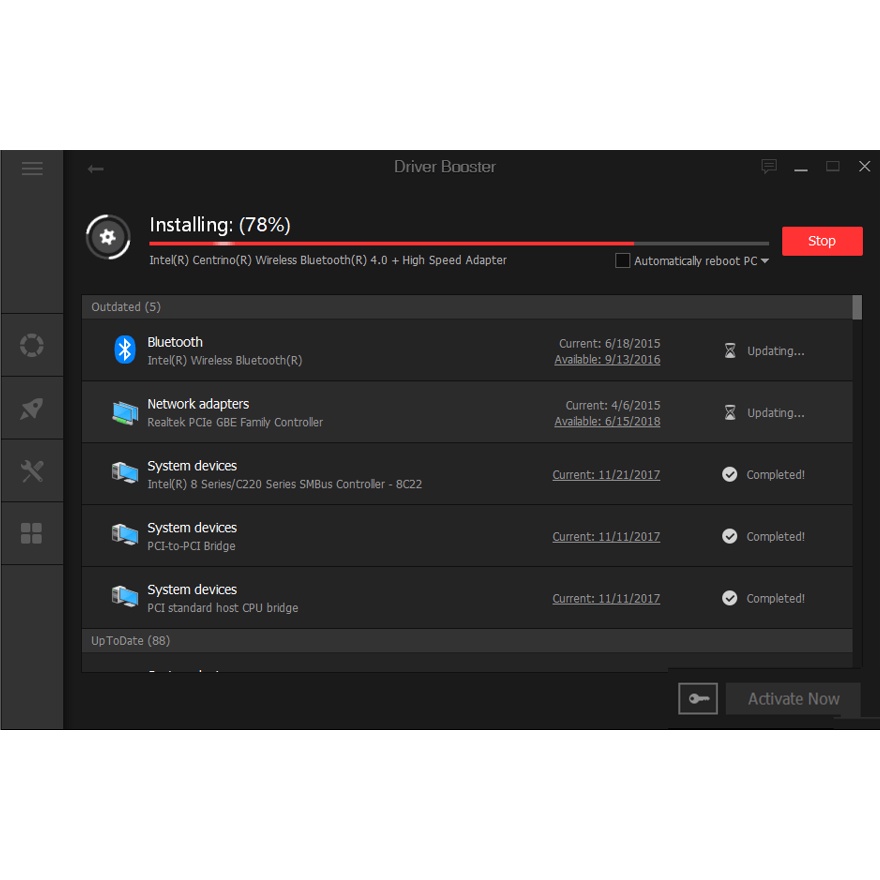This screenshot has width=880, height=880.
Task: Click the Bluetooth device icon for Wireless Bluetooth
Action: [124, 349]
